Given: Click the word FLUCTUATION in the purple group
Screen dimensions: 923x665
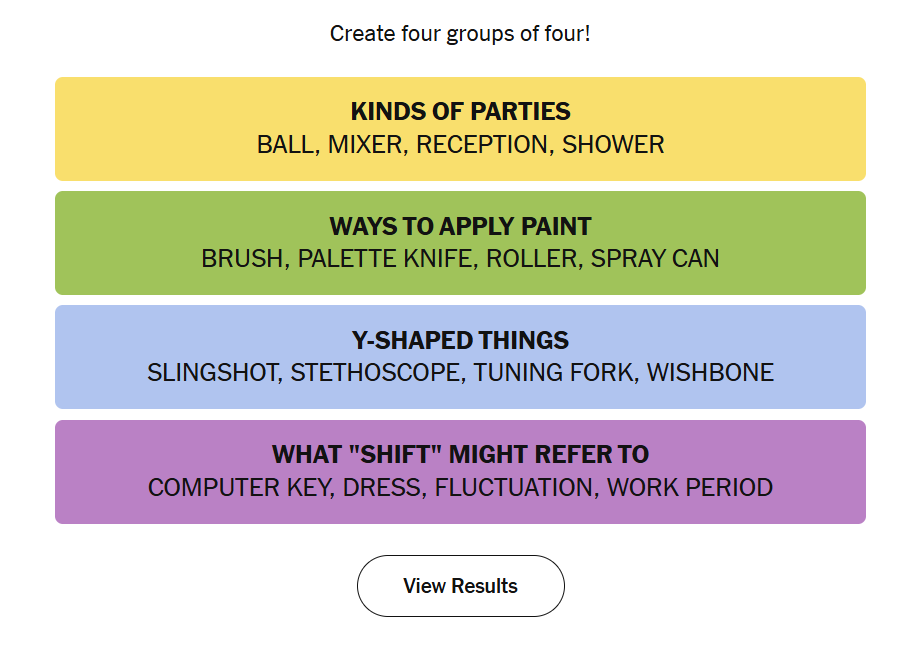Looking at the screenshot, I should pos(514,488).
